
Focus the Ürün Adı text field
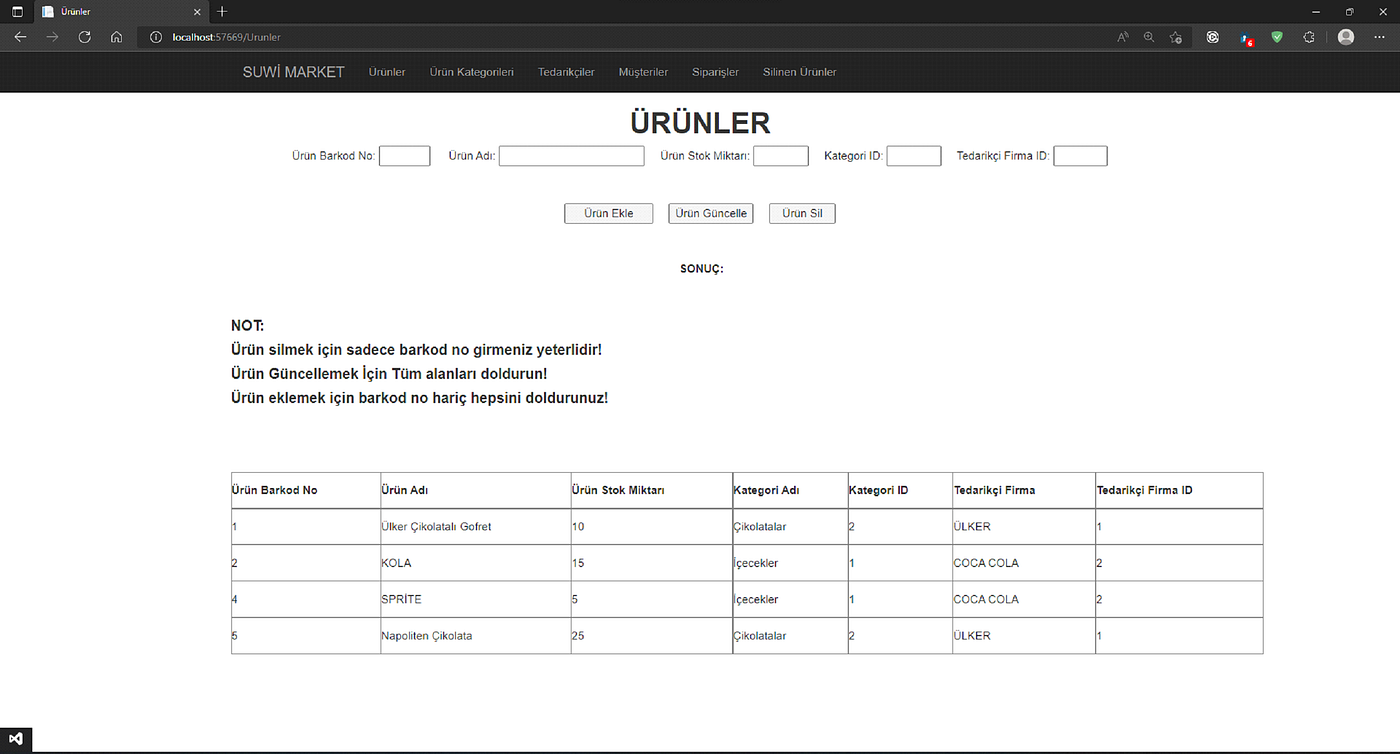[571, 156]
